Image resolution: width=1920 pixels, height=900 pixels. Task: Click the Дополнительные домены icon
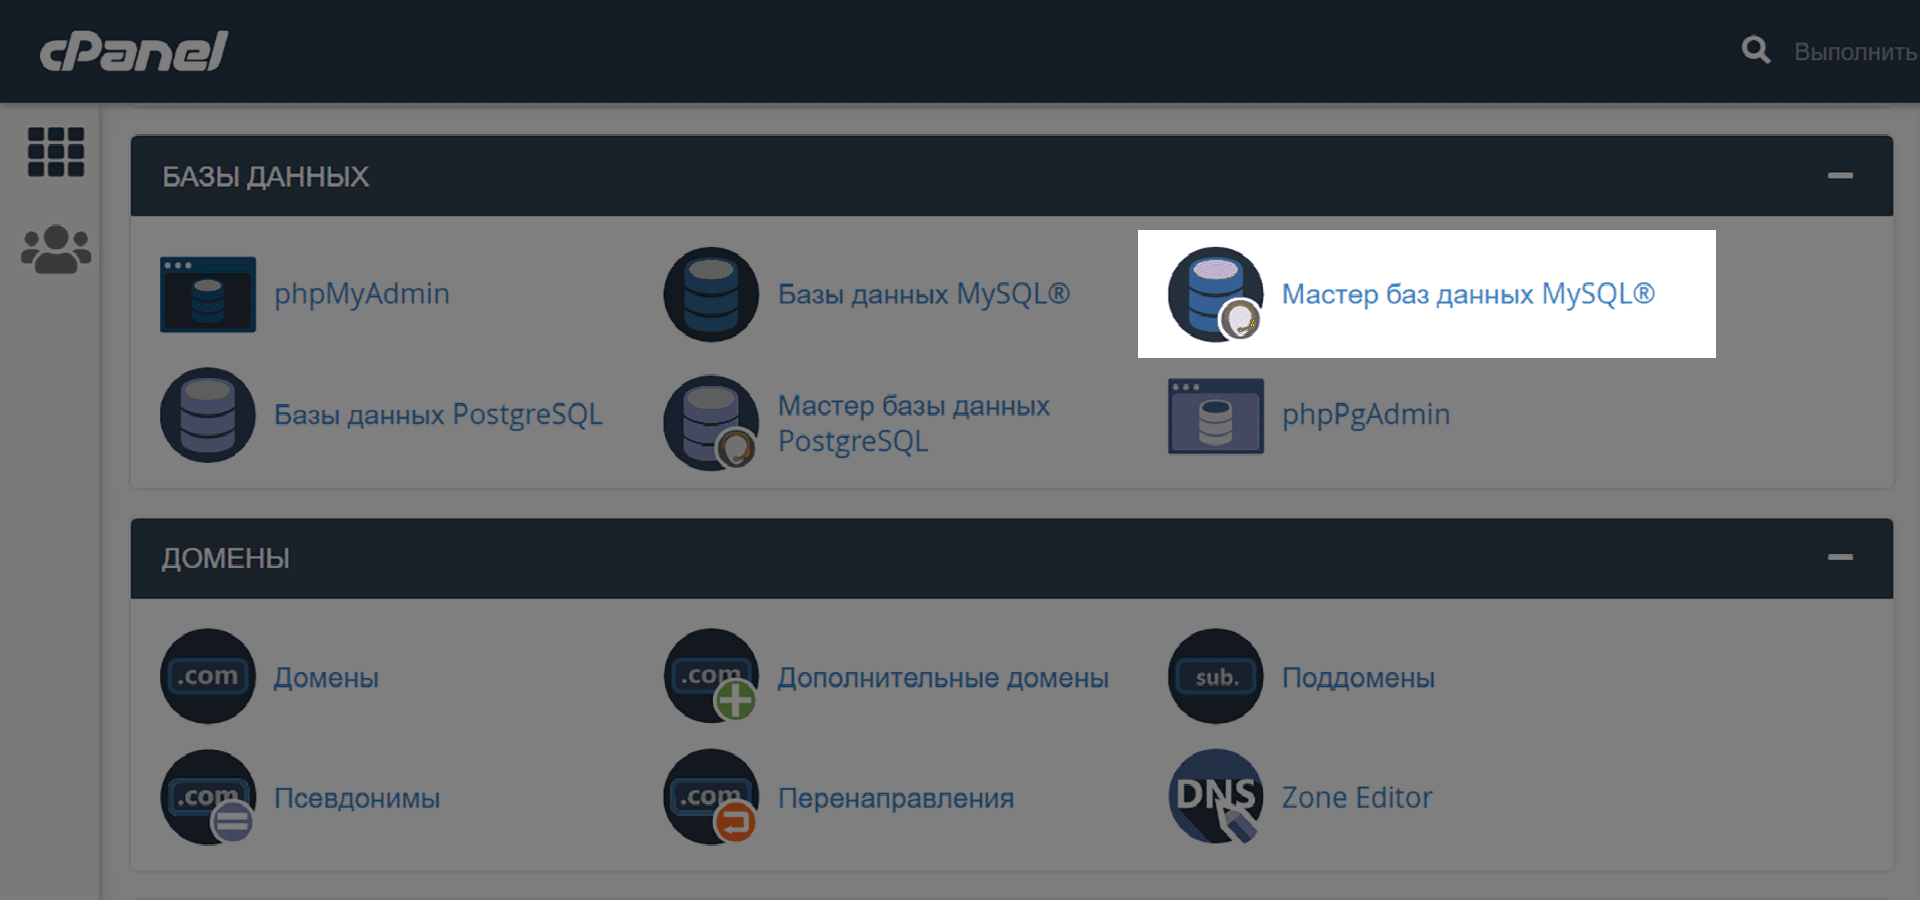(712, 676)
